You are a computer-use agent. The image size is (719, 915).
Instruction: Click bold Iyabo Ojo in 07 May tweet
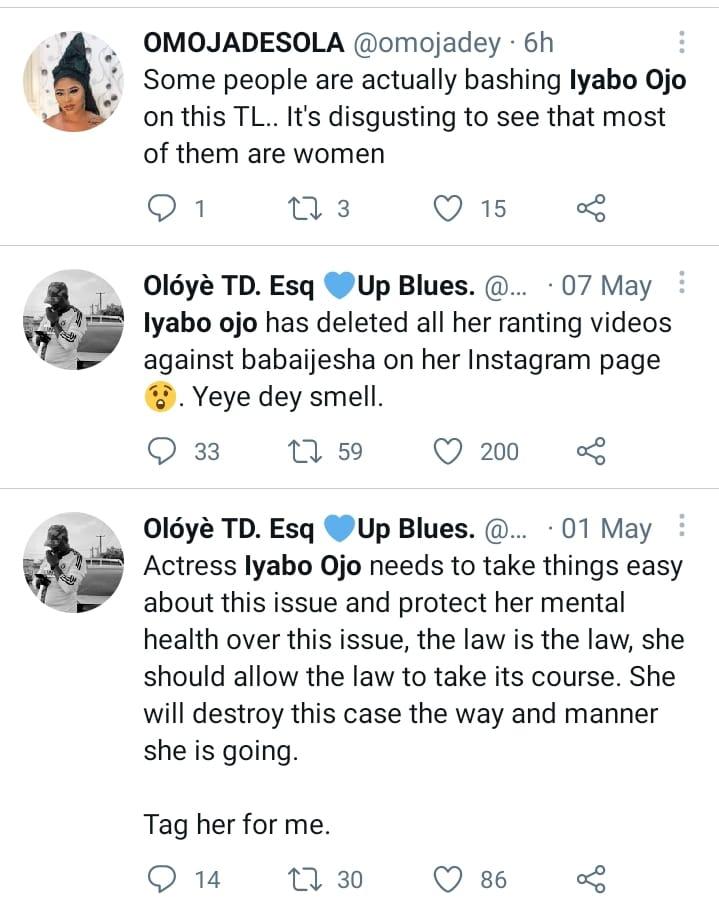[194, 324]
